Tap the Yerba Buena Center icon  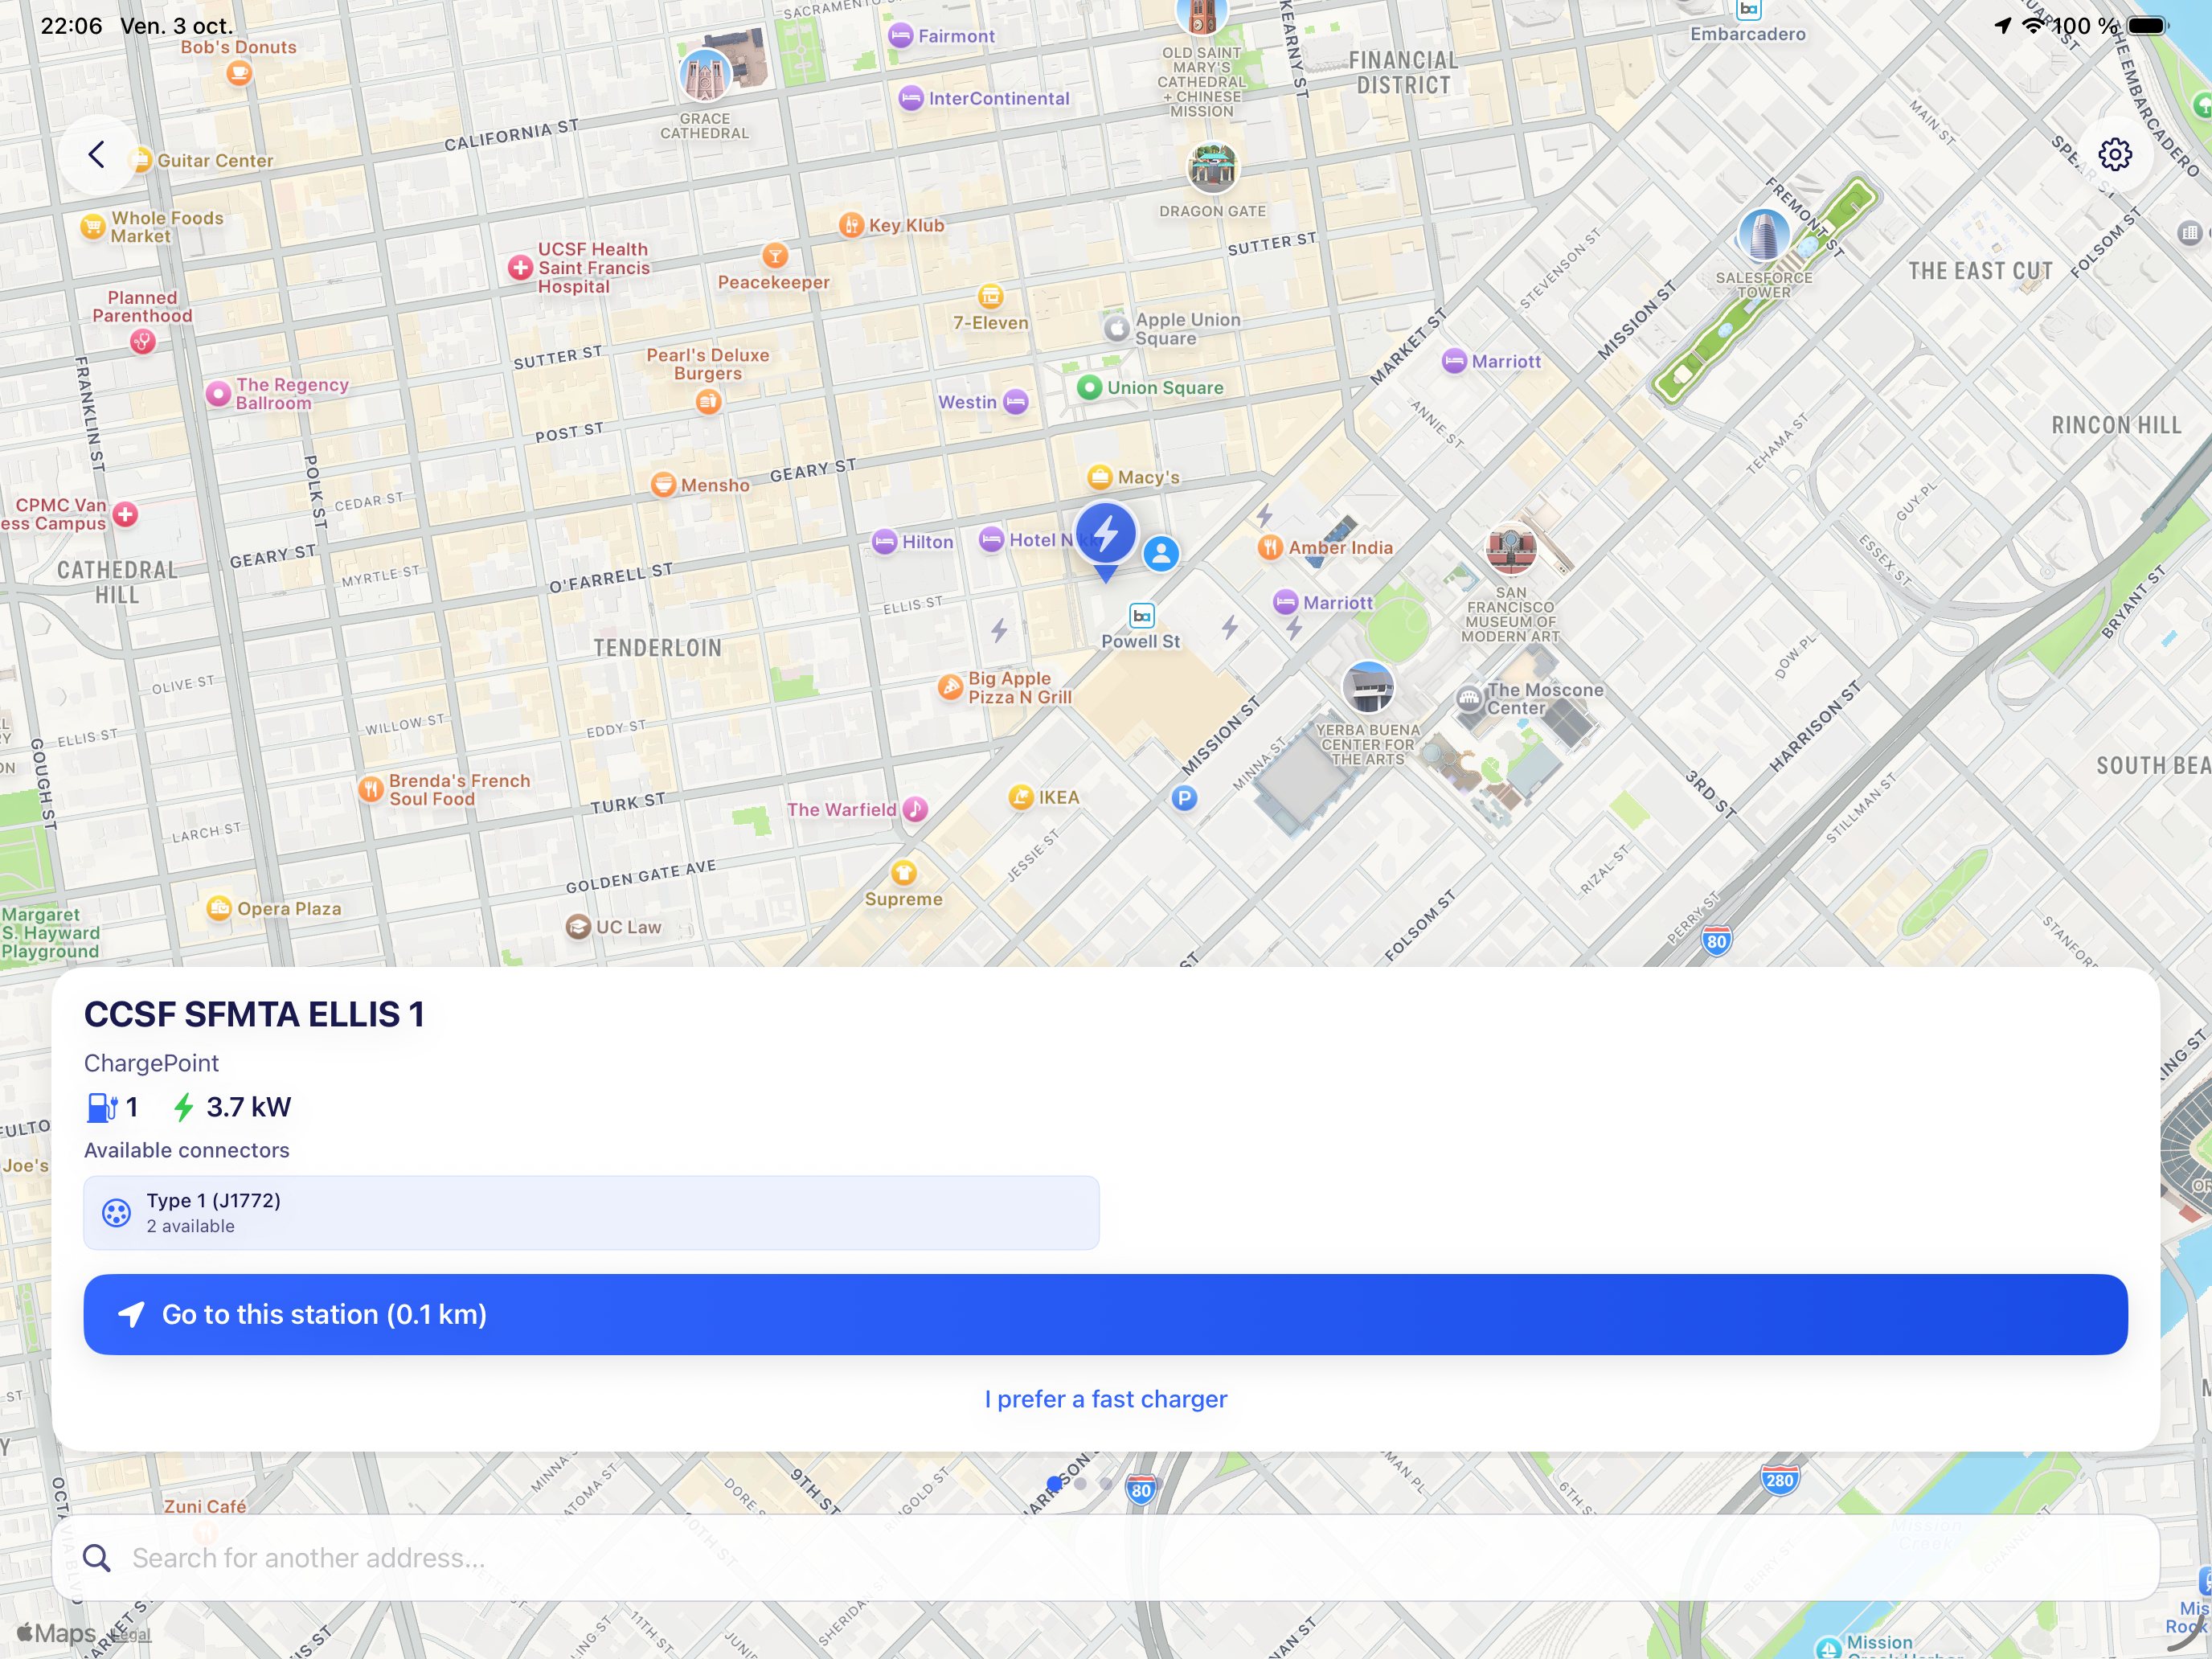(1368, 688)
